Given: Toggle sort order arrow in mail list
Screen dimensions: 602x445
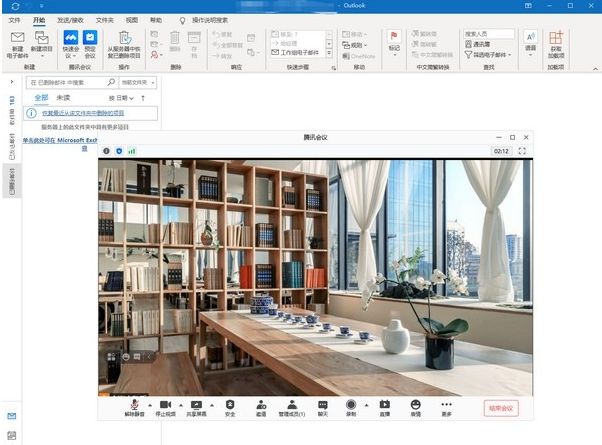Looking at the screenshot, I should [x=143, y=98].
